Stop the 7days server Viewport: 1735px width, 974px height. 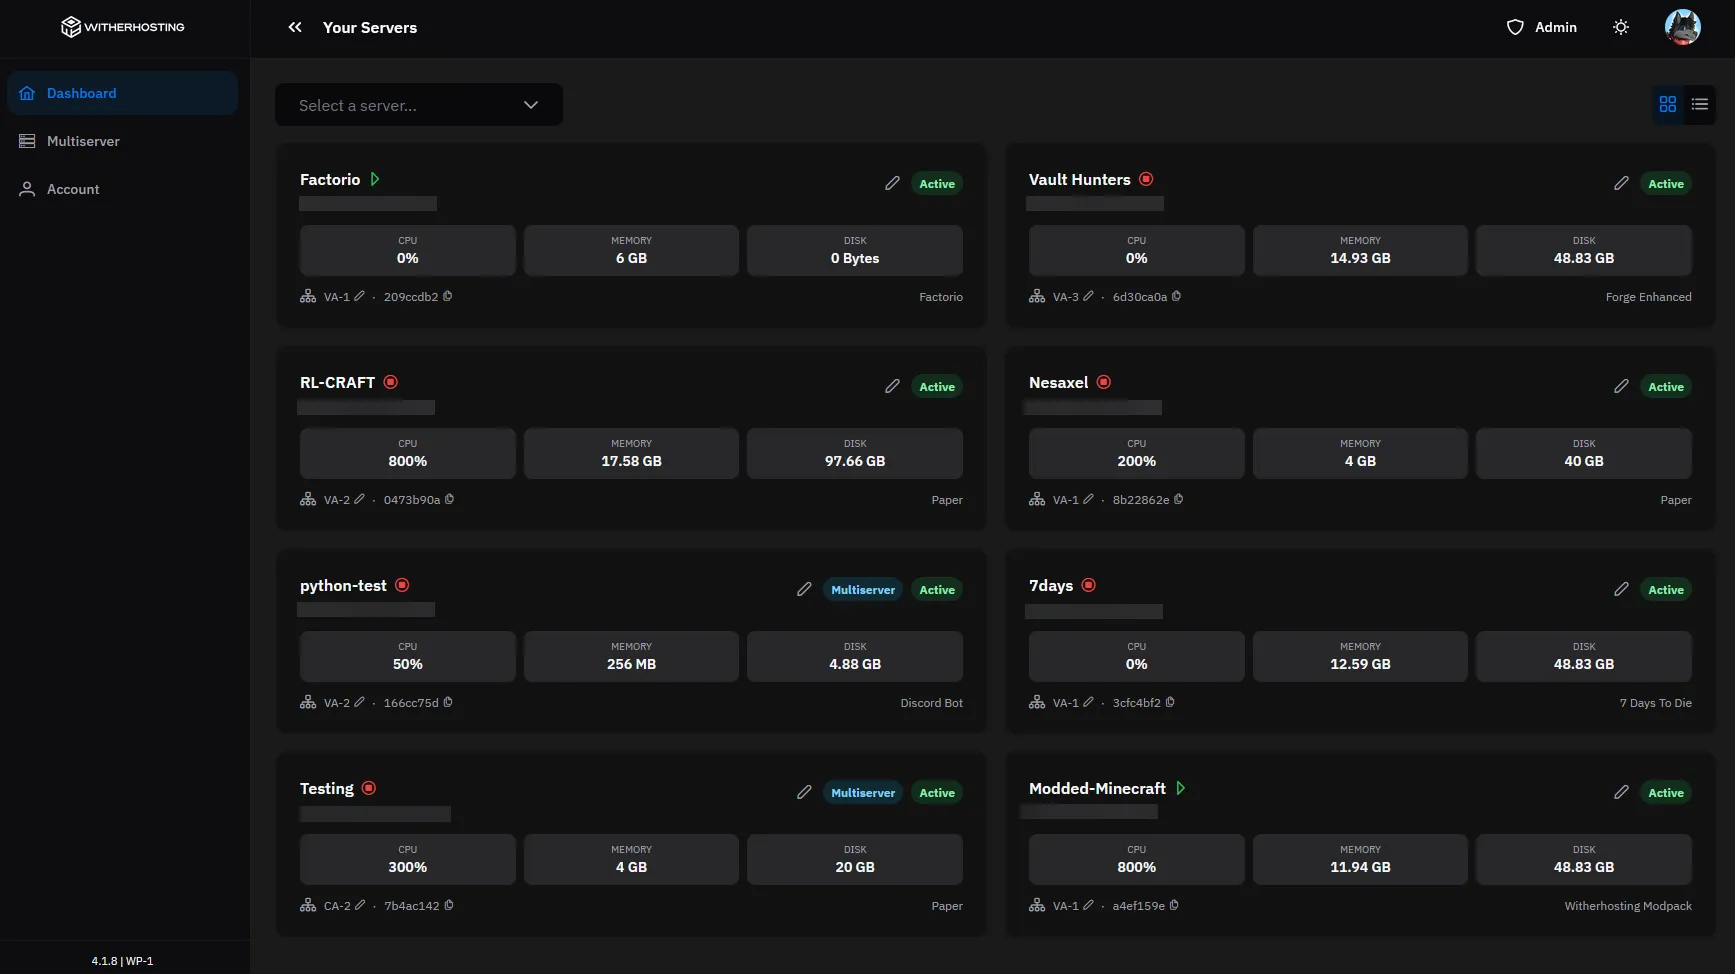coord(1089,585)
